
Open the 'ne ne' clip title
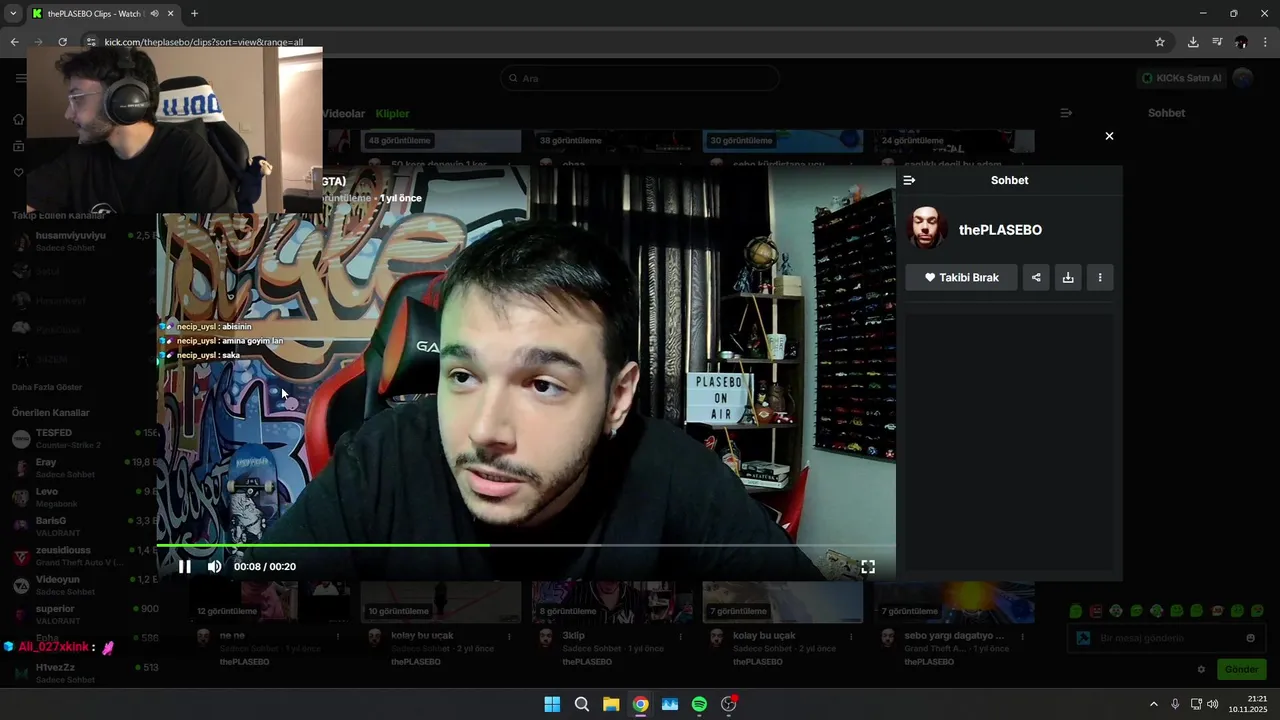232,636
